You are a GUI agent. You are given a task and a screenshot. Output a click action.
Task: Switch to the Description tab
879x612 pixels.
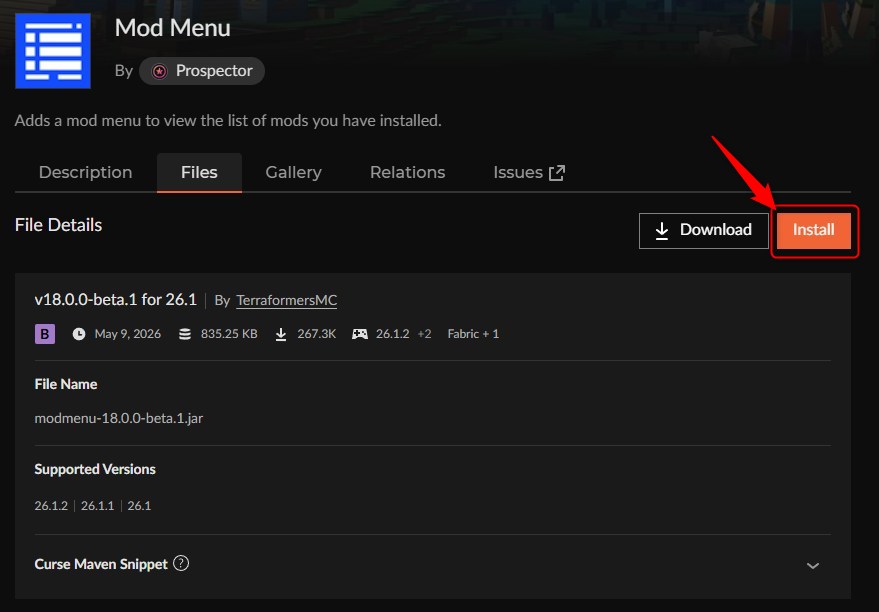pyautogui.click(x=85, y=173)
